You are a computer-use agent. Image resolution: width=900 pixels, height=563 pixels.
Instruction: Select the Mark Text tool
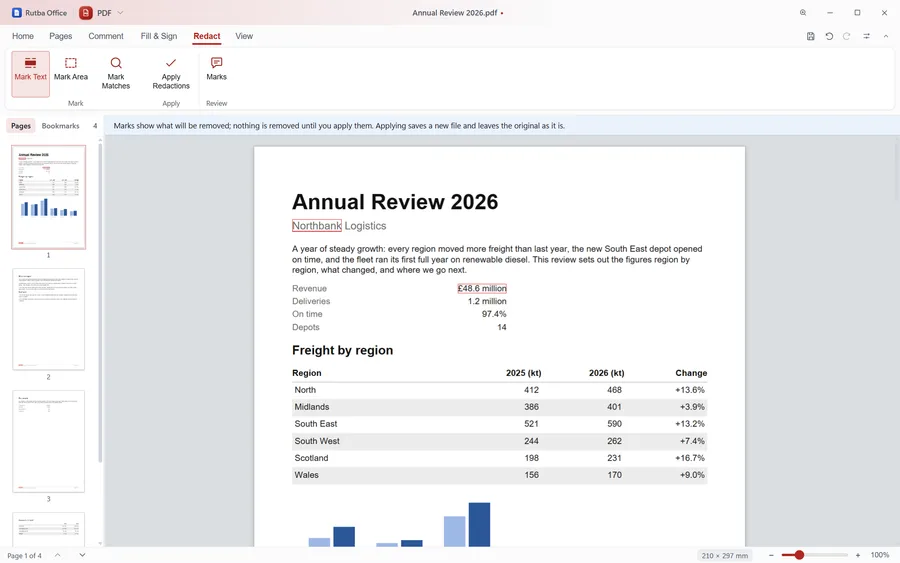pos(30,74)
